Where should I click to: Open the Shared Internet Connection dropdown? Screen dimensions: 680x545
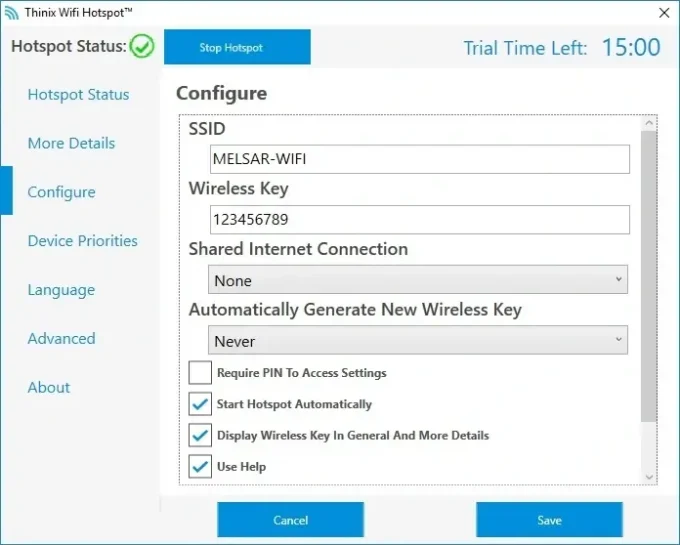pos(418,281)
